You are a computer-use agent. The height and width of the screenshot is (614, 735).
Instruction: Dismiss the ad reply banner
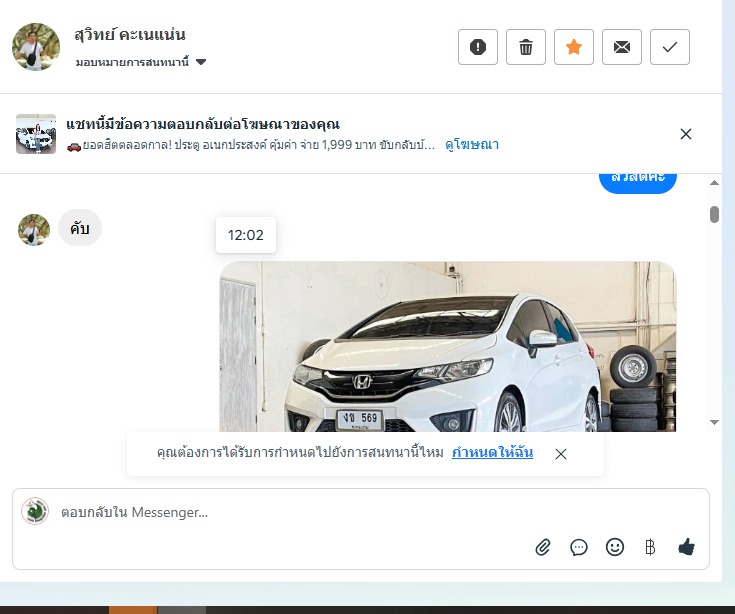686,134
